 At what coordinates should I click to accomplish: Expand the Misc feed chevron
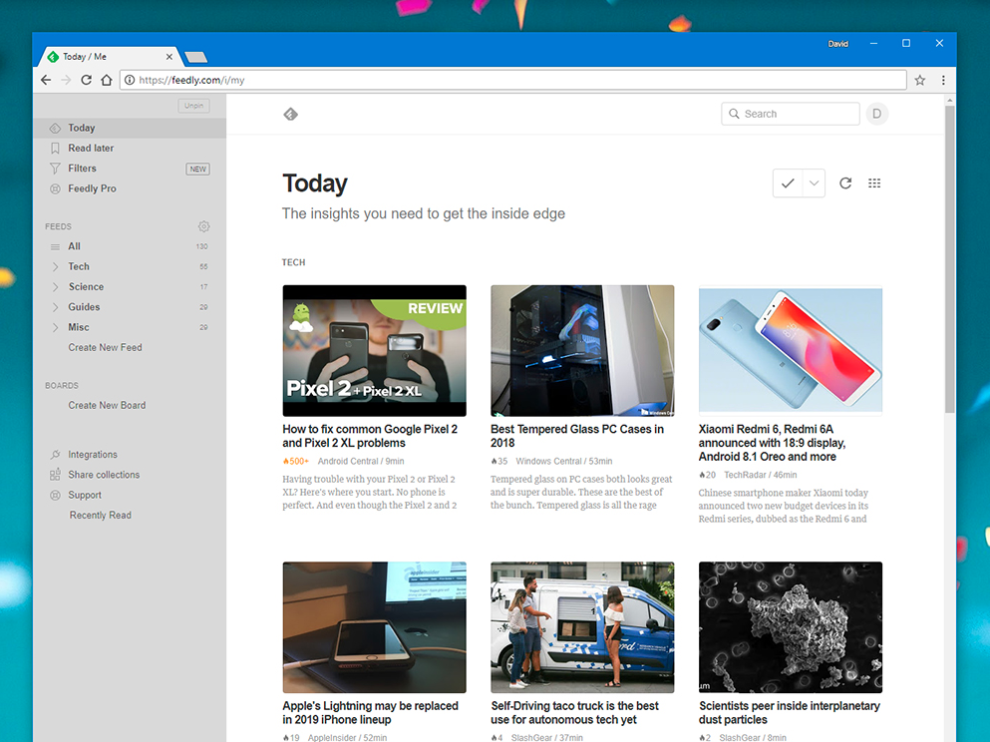point(55,327)
